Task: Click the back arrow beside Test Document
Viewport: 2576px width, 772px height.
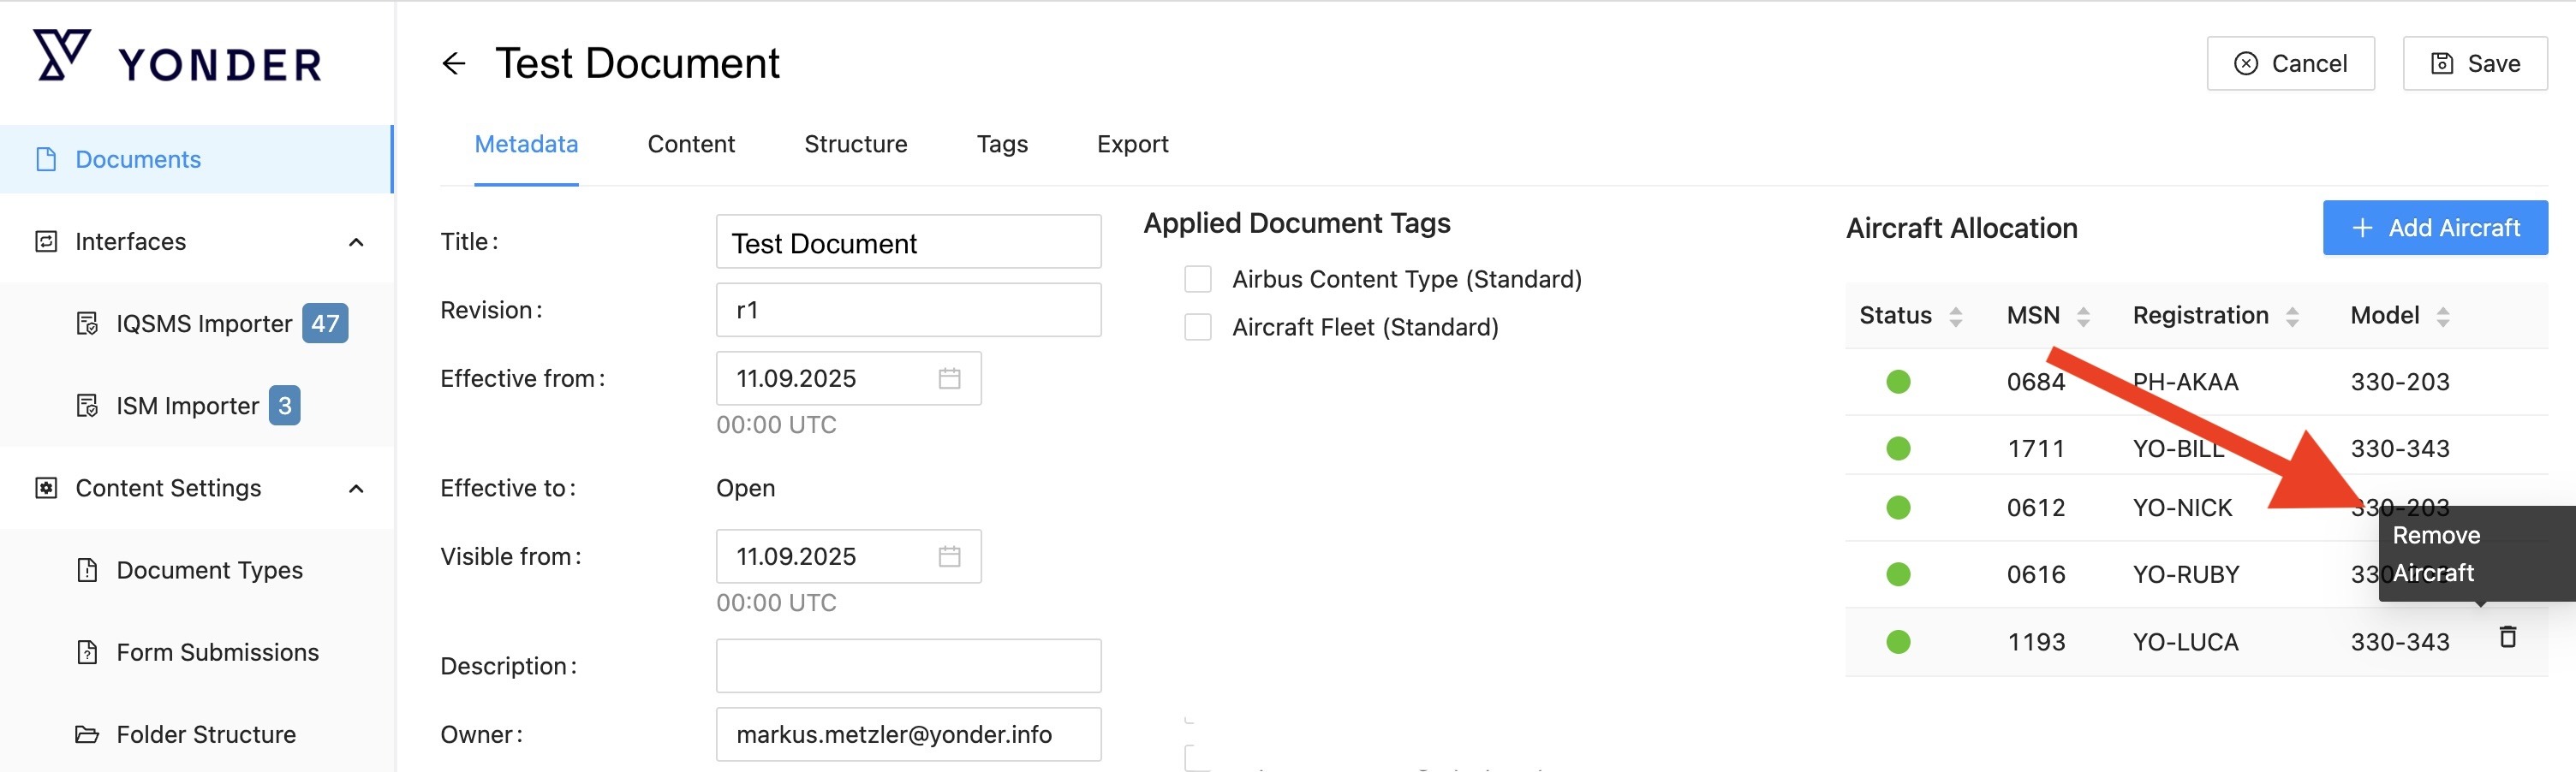Action: point(454,64)
